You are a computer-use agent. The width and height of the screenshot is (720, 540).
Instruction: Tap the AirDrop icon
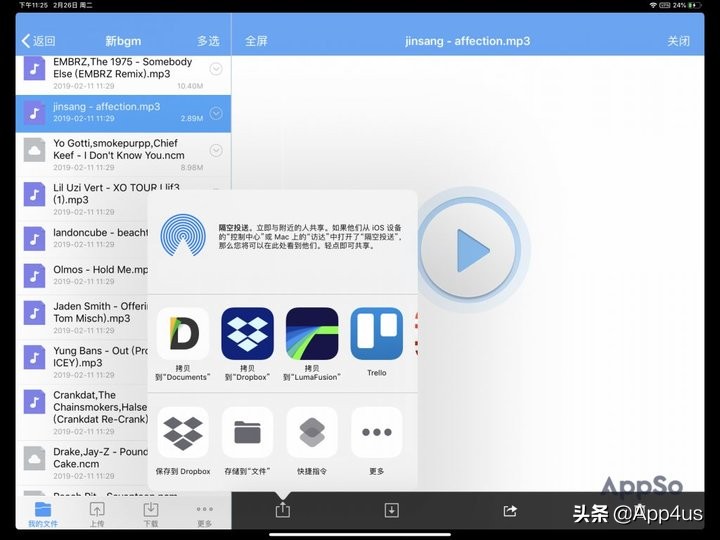pyautogui.click(x=183, y=235)
